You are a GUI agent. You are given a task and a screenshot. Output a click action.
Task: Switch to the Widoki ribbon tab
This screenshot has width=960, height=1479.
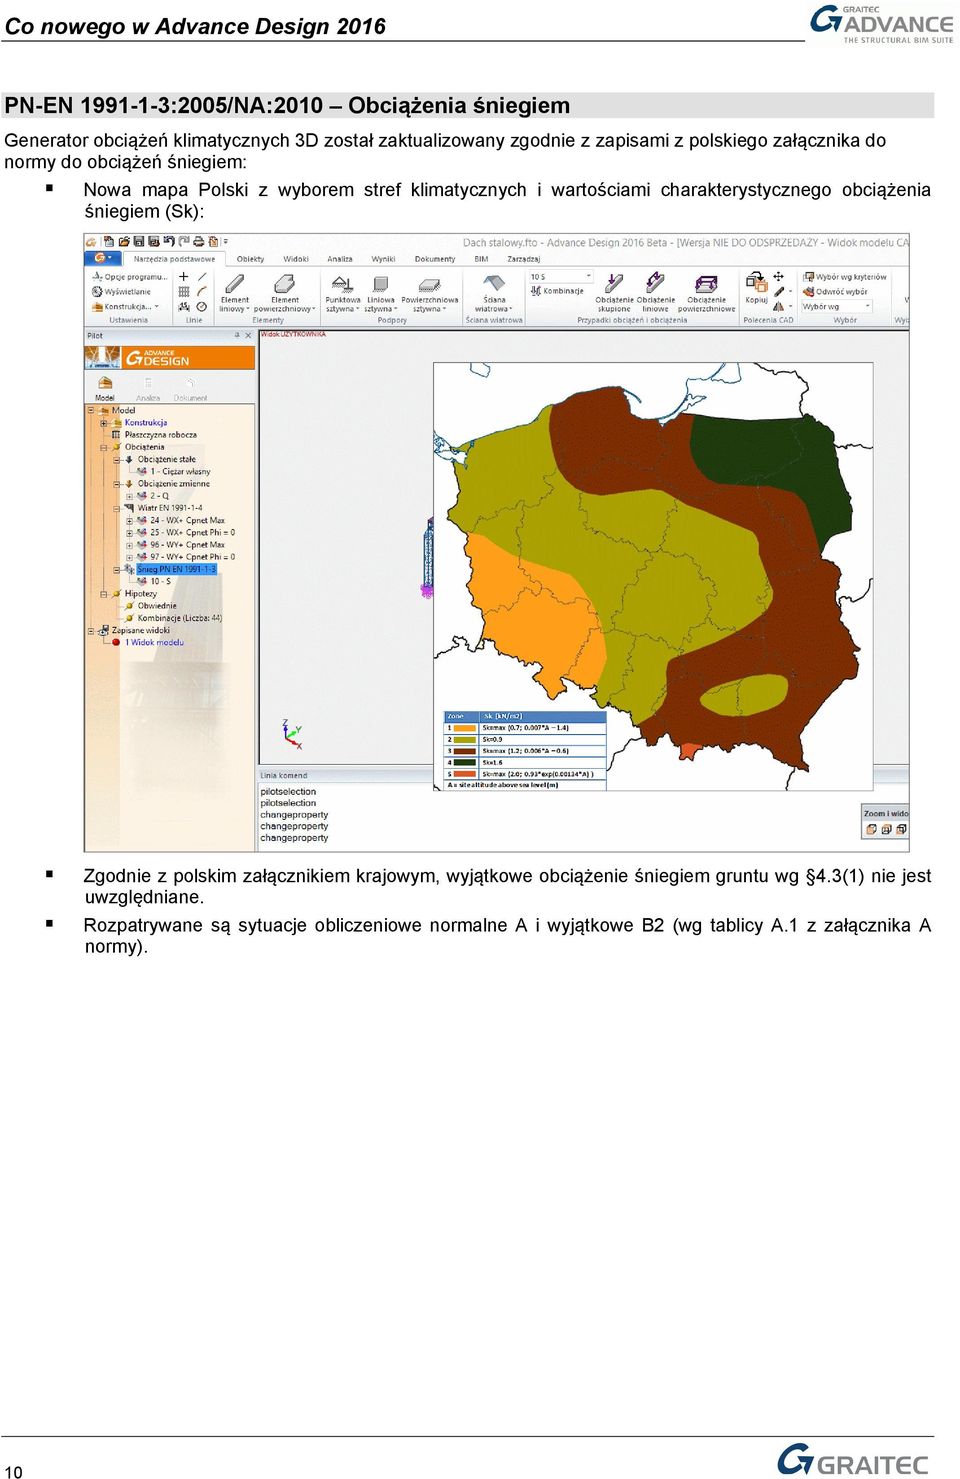point(296,259)
